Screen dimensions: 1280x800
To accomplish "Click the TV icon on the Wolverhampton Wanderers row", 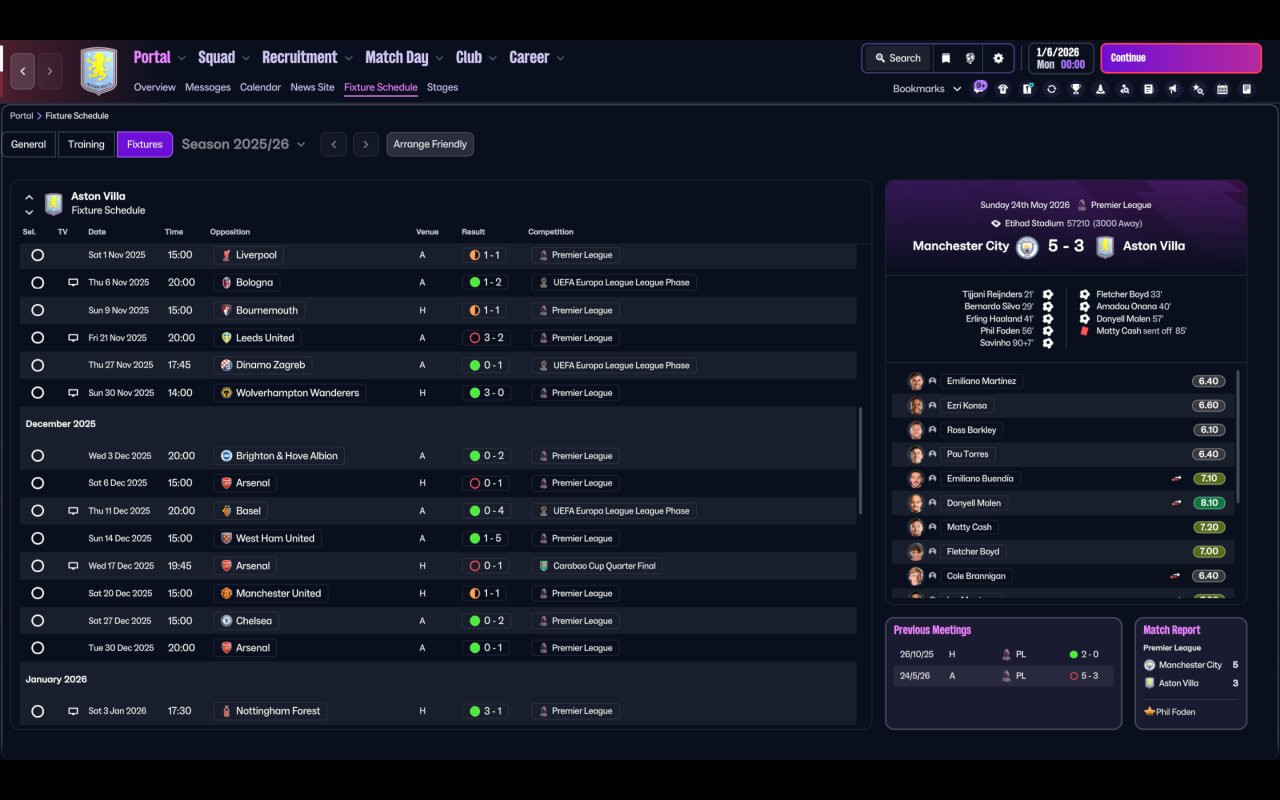I will (x=73, y=393).
